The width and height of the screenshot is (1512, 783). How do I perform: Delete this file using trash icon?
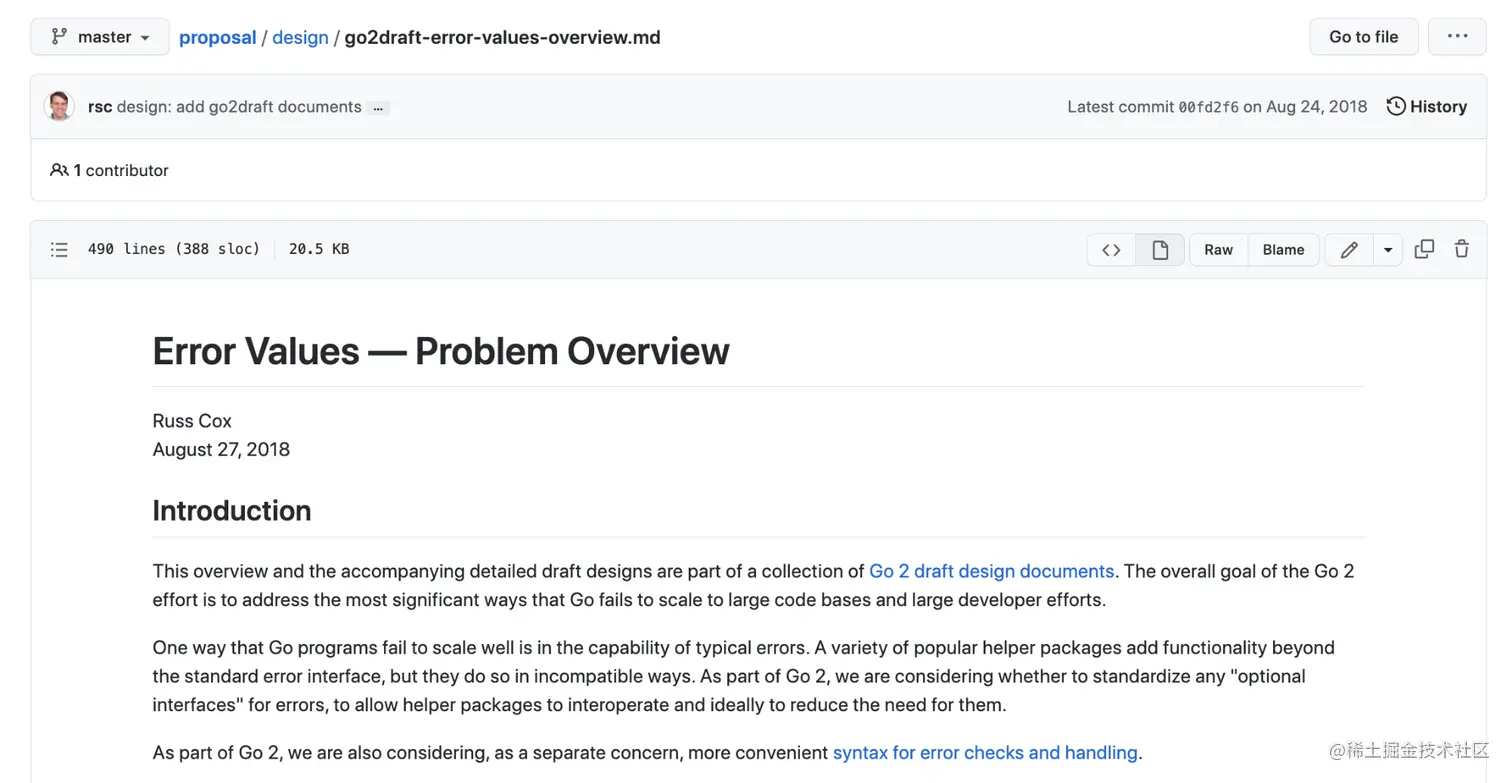[1462, 250]
